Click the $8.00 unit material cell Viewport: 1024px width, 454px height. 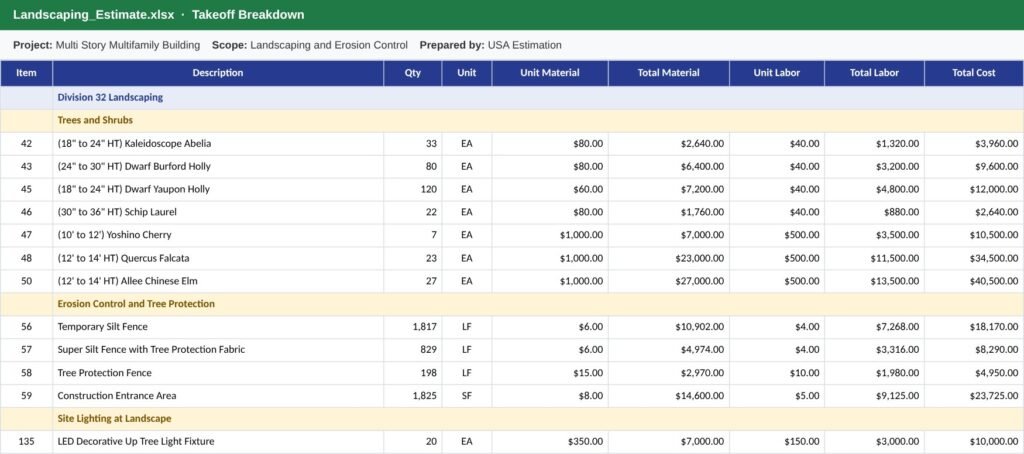(x=550, y=395)
